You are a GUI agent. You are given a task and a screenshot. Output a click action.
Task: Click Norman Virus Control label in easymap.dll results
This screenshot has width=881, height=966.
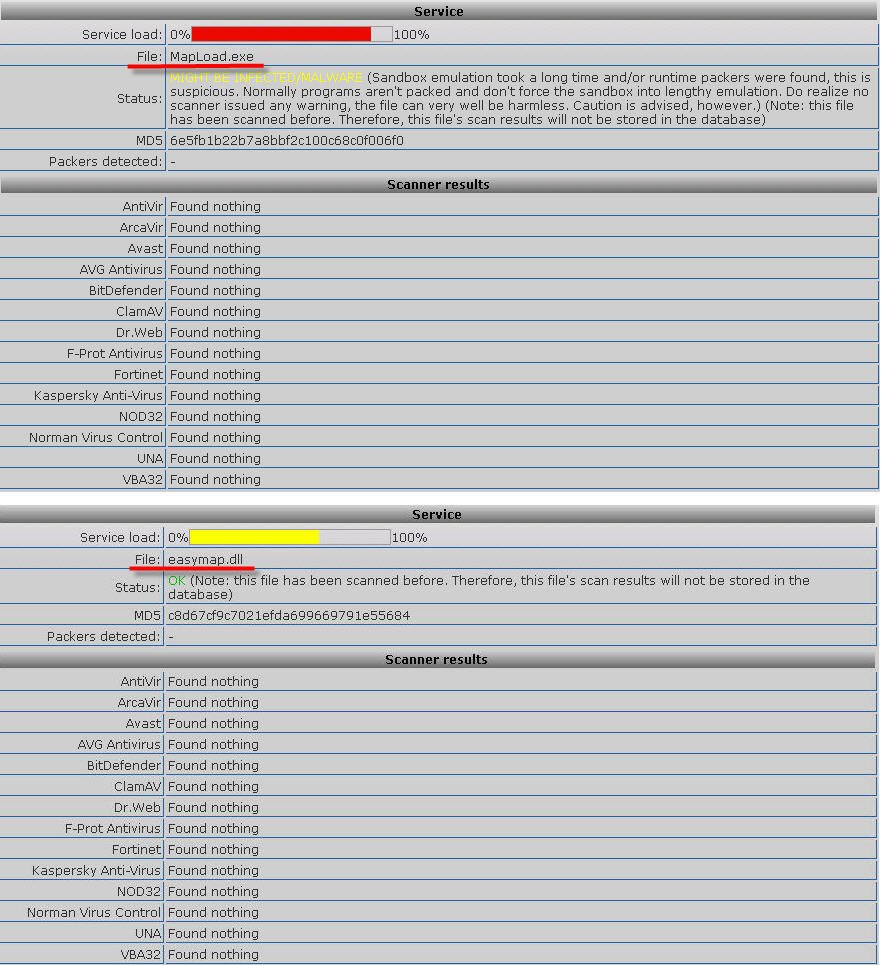(x=94, y=912)
